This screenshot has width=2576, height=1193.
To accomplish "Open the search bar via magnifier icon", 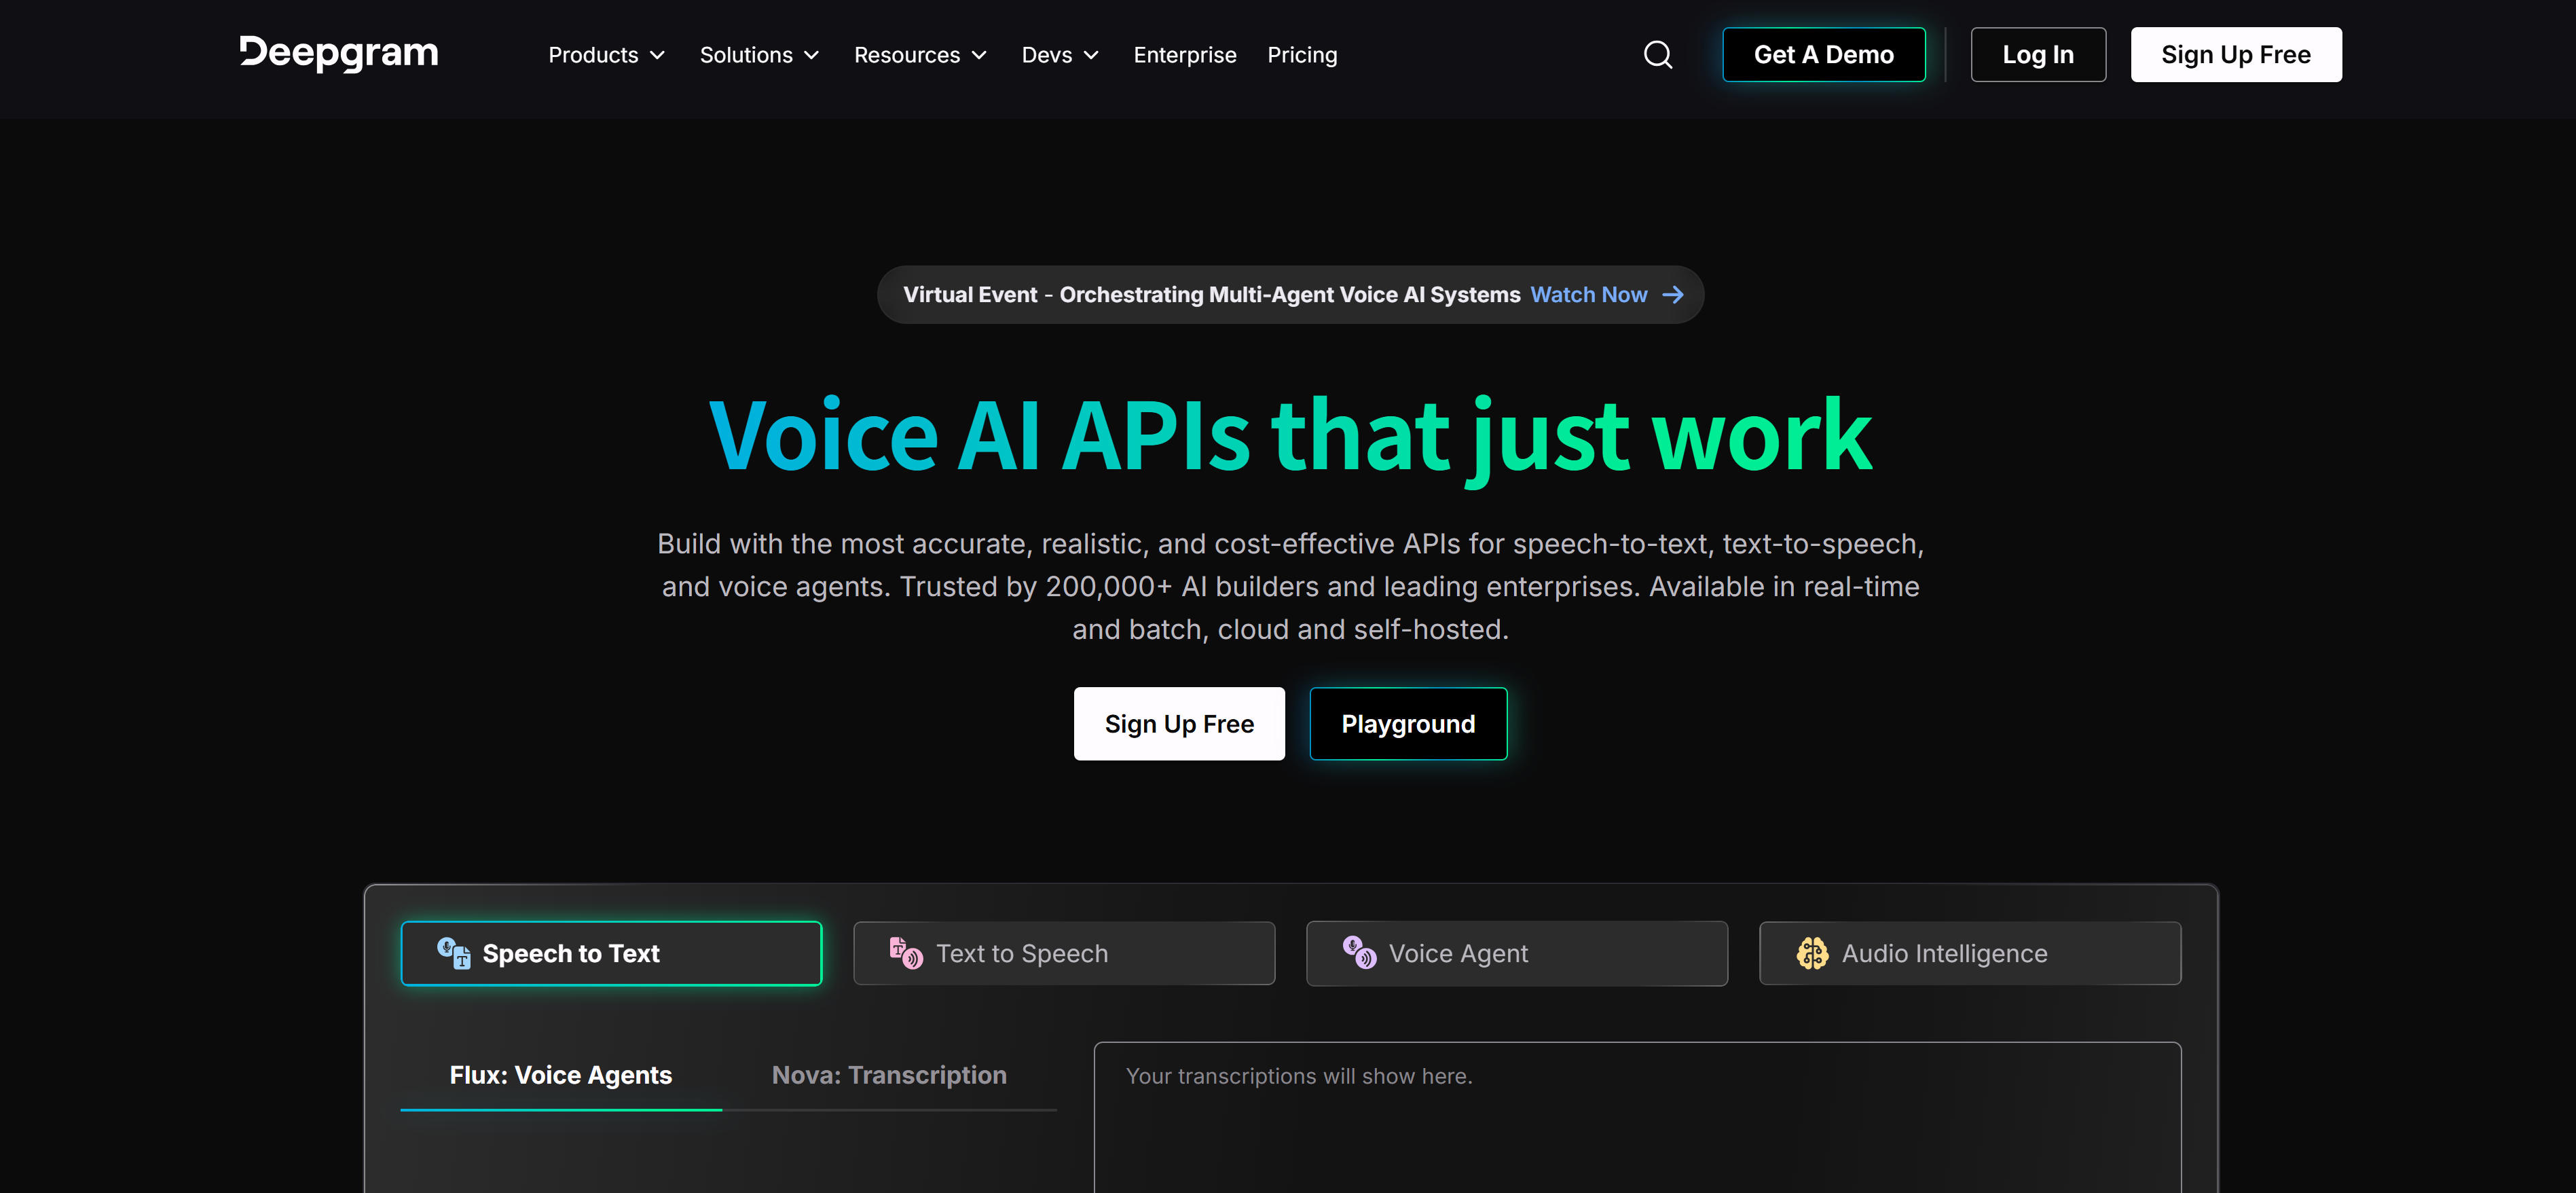I will coord(1657,55).
